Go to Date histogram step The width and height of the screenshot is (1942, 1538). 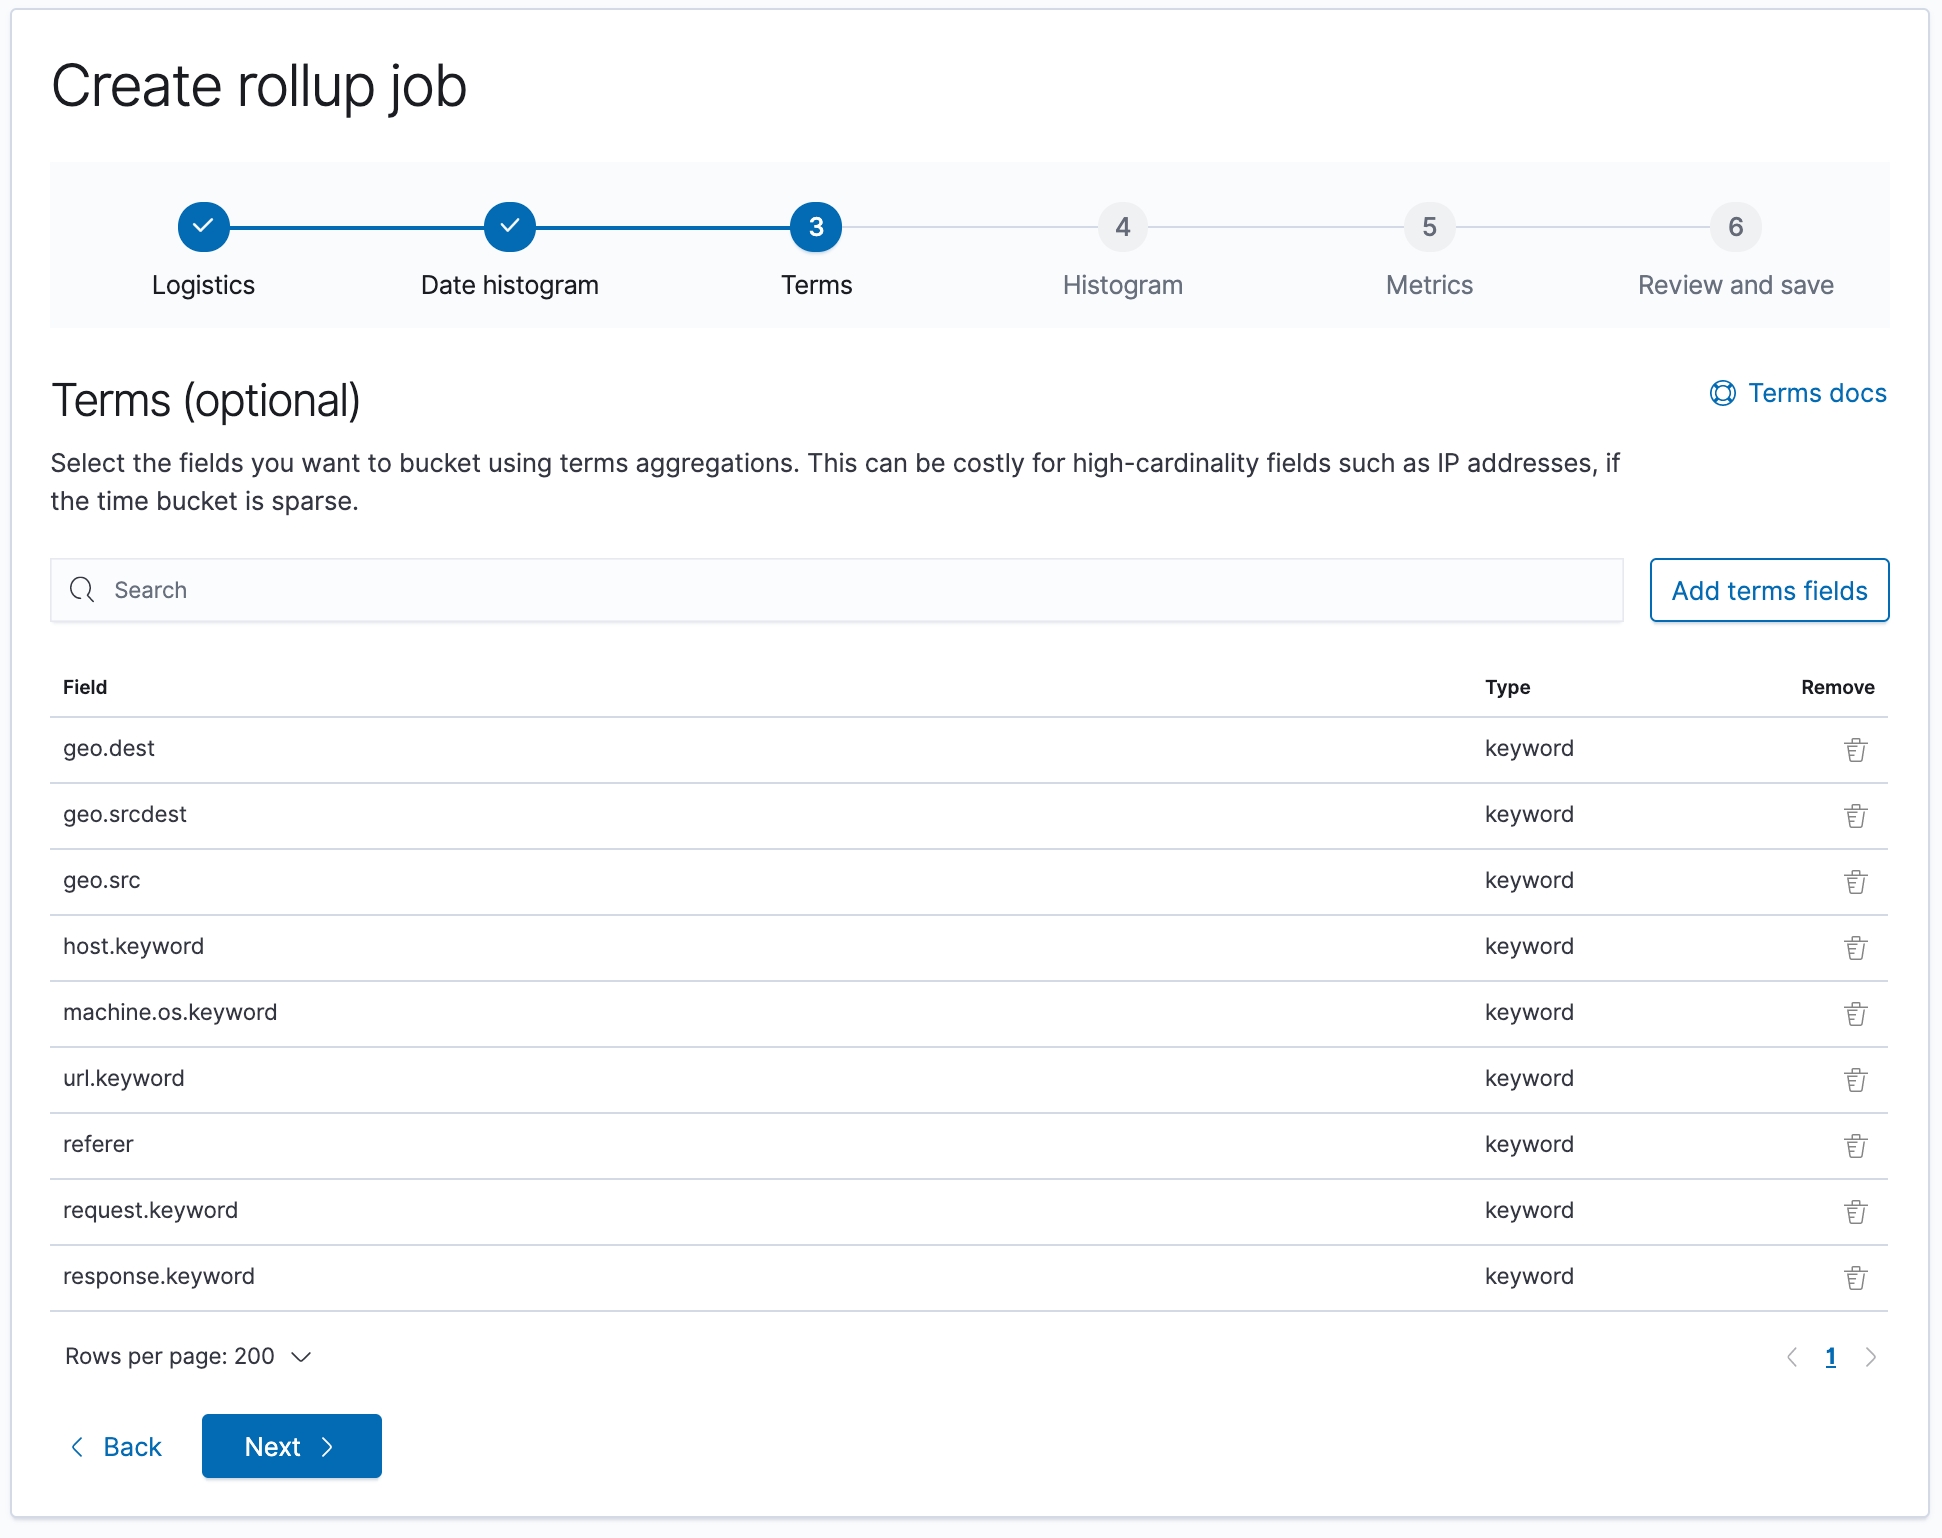point(509,228)
